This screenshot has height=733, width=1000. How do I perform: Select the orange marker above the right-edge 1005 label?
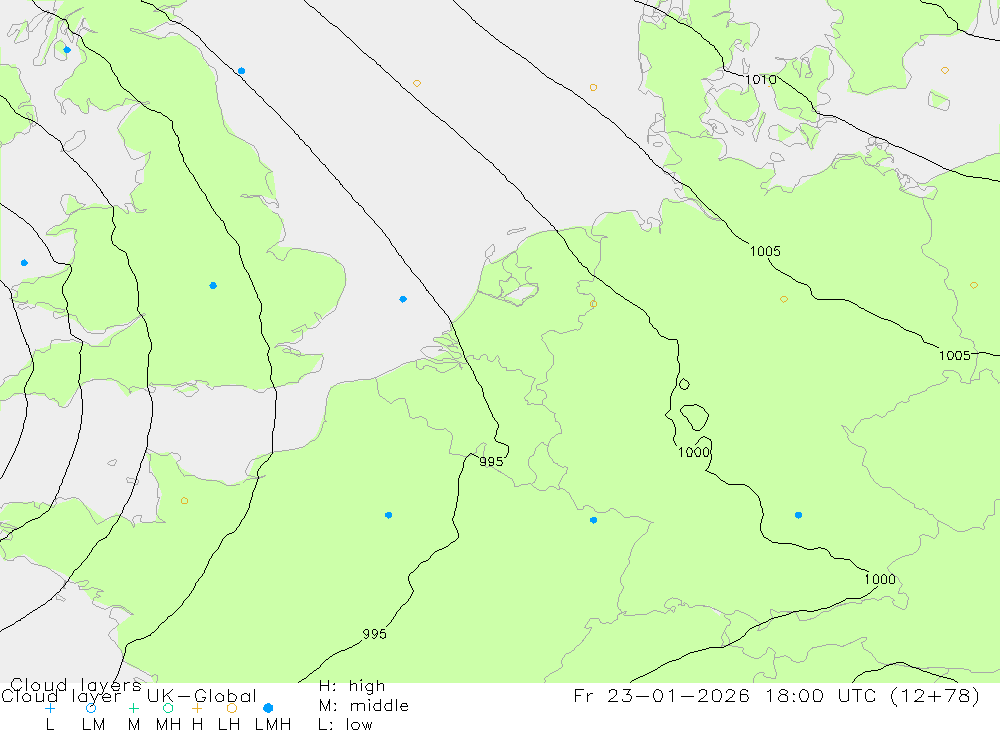click(x=974, y=285)
